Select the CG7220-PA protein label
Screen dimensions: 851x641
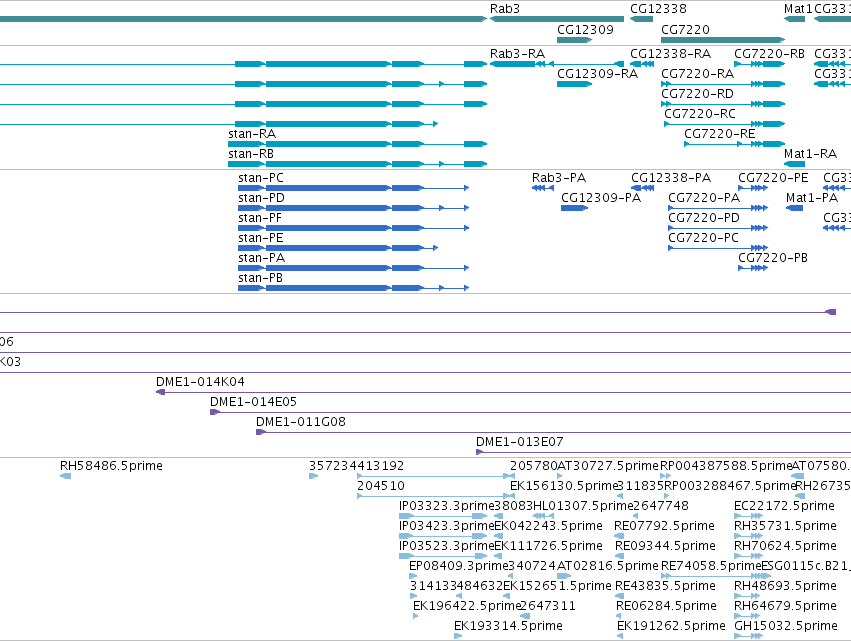point(704,198)
